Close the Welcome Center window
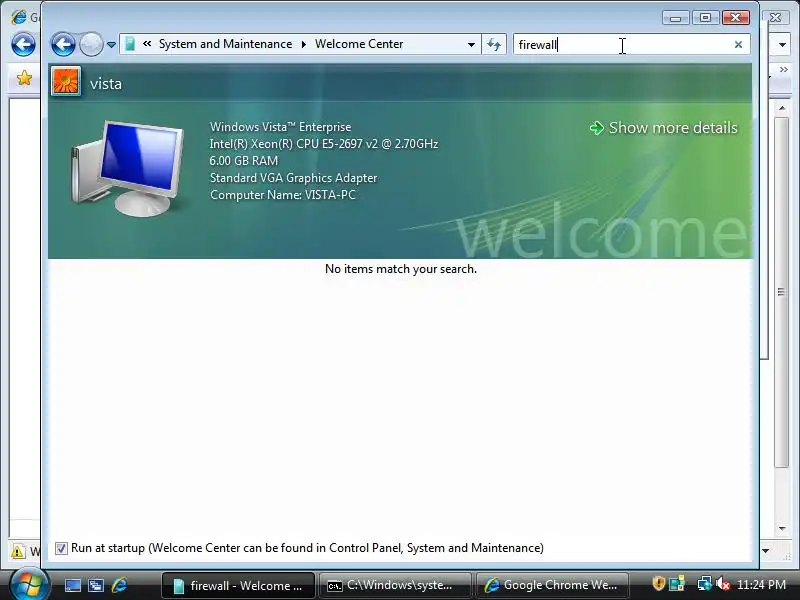Image resolution: width=800 pixels, height=600 pixels. 736,18
